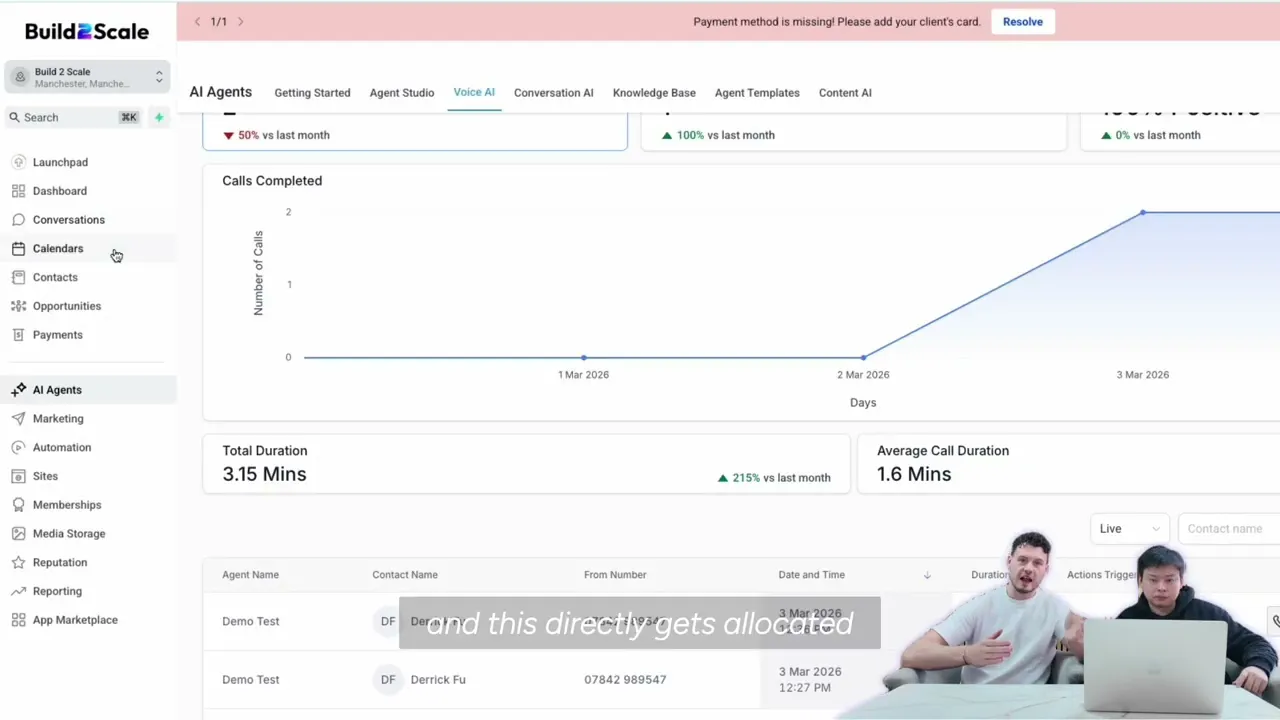Click the Launchpad sidebar icon

18,162
